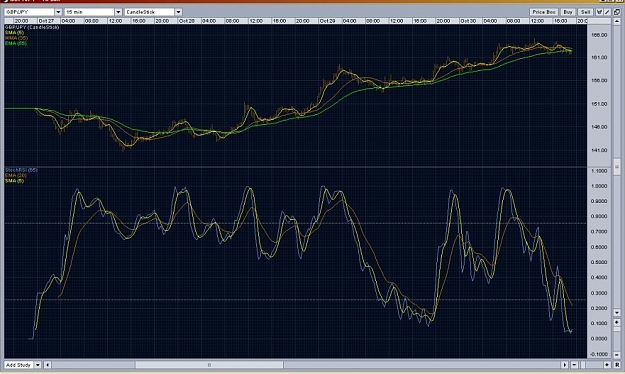Click the Add Study button

coord(18,365)
